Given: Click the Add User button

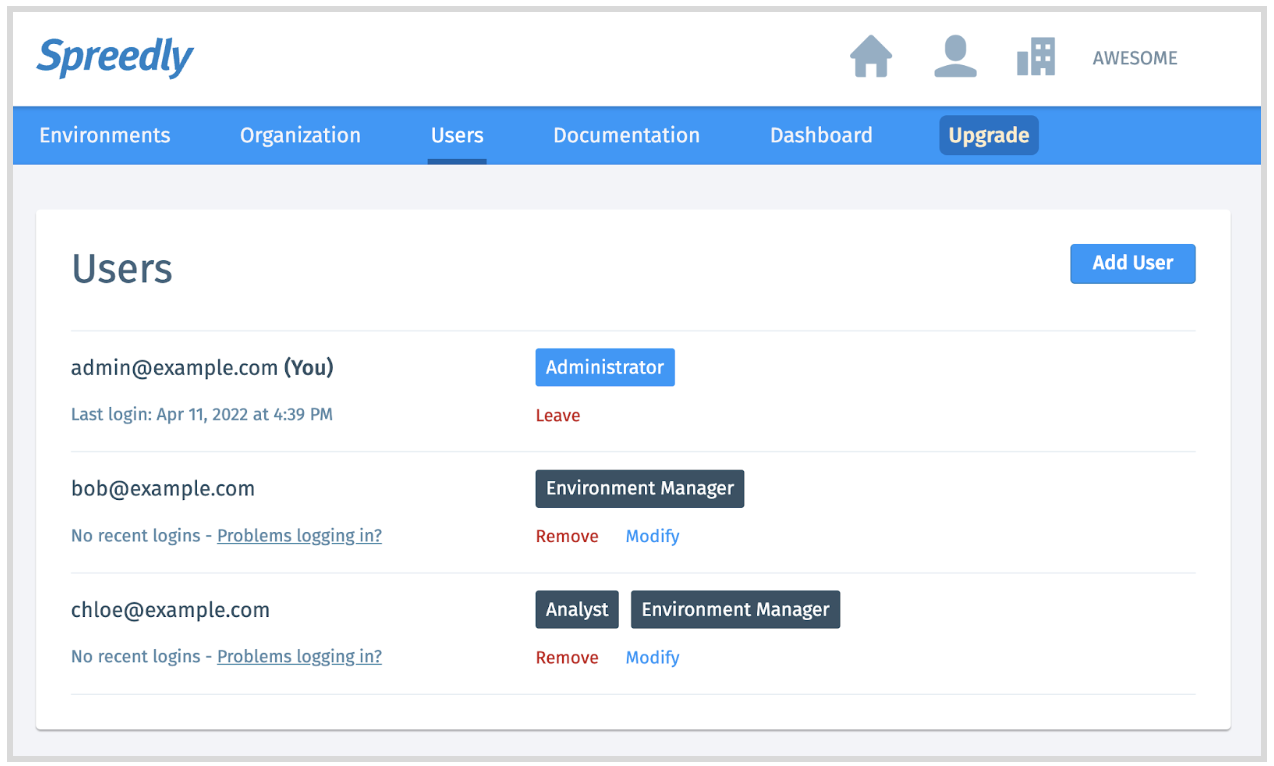Looking at the screenshot, I should [x=1132, y=263].
